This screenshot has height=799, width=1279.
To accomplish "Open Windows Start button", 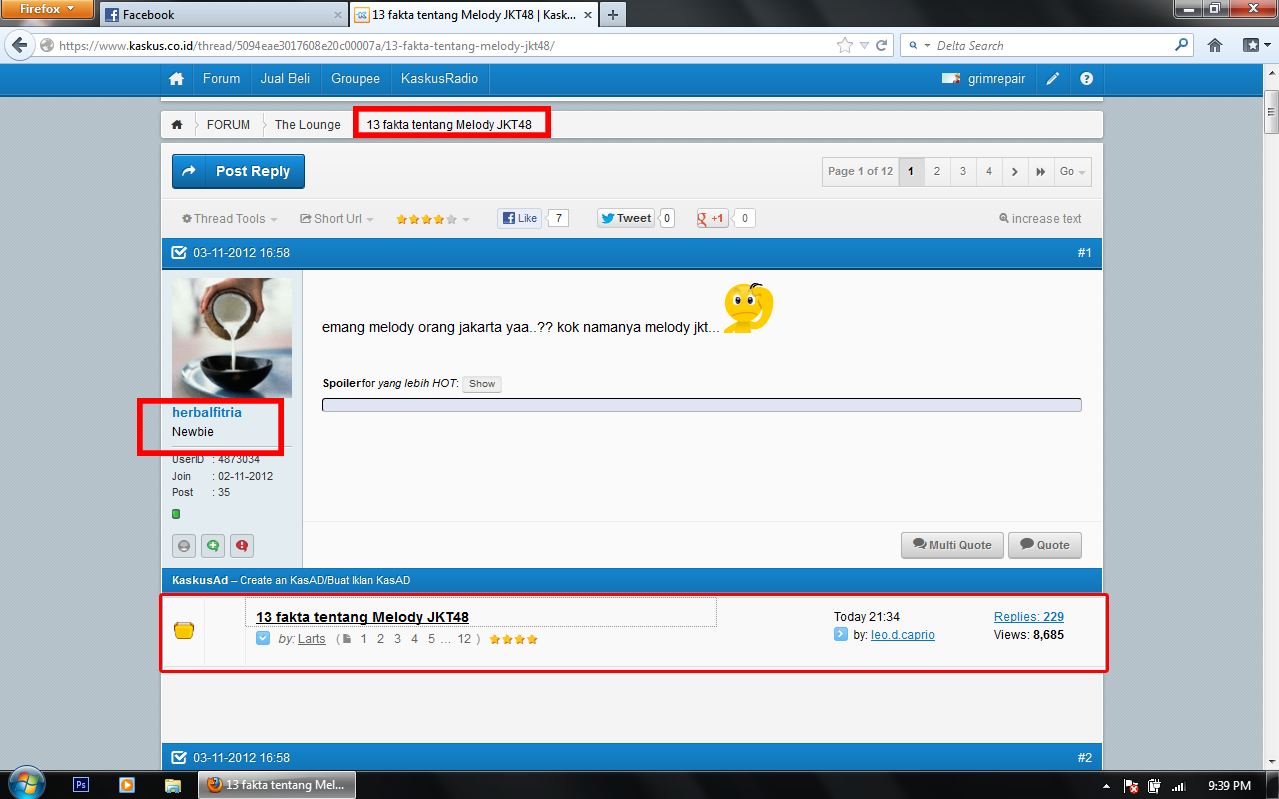I will tap(25, 784).
